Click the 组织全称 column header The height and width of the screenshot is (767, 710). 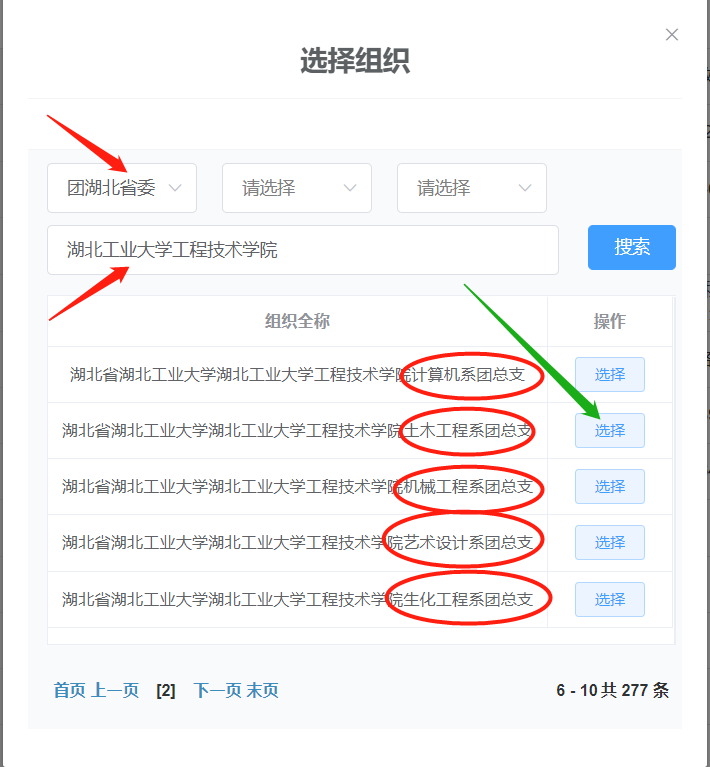pos(297,321)
